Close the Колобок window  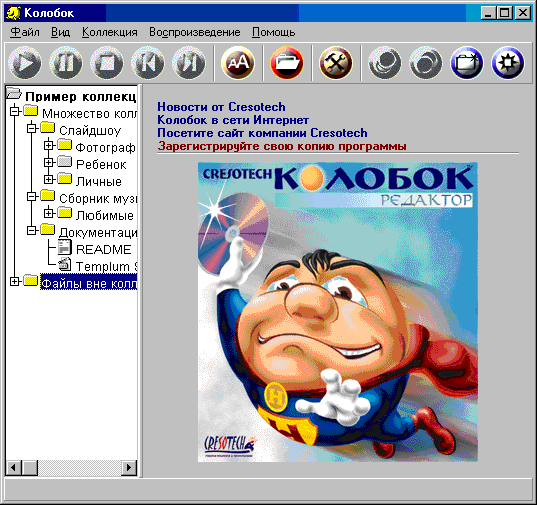click(x=523, y=13)
